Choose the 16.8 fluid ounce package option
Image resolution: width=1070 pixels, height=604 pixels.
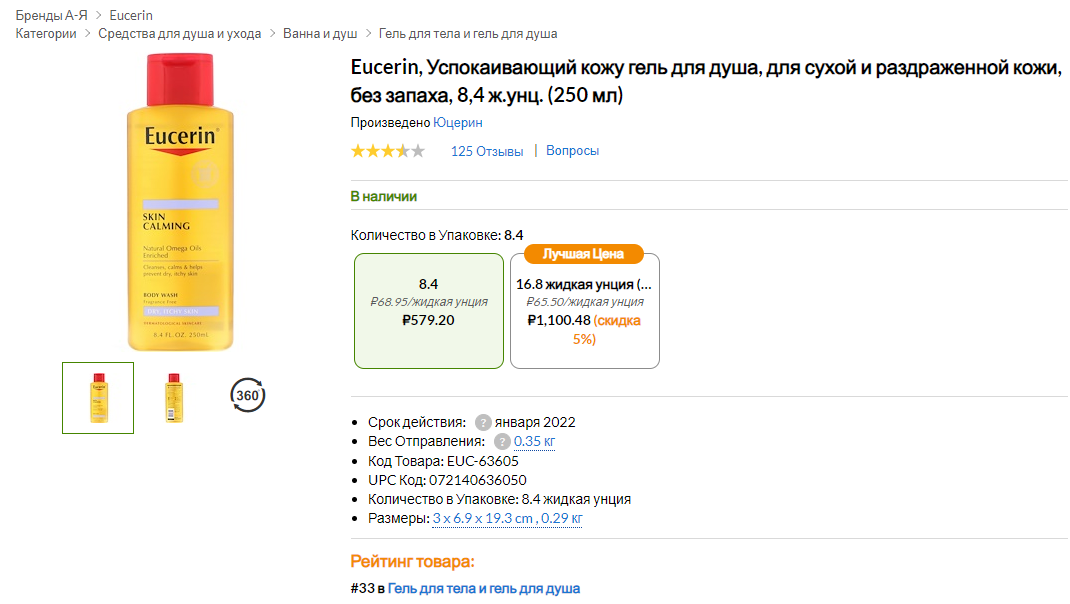584,310
